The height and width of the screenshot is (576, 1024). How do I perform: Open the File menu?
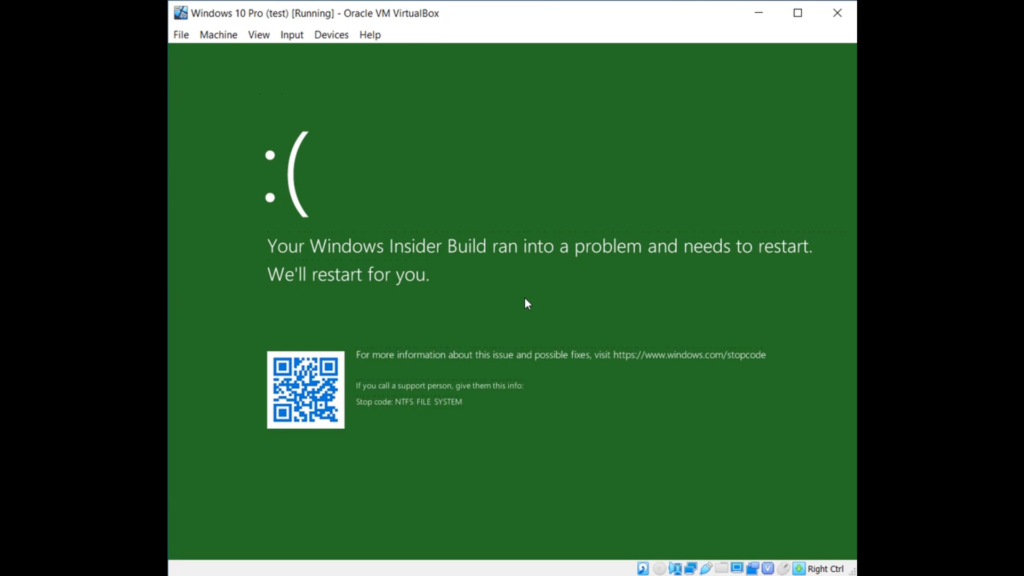pyautogui.click(x=181, y=35)
